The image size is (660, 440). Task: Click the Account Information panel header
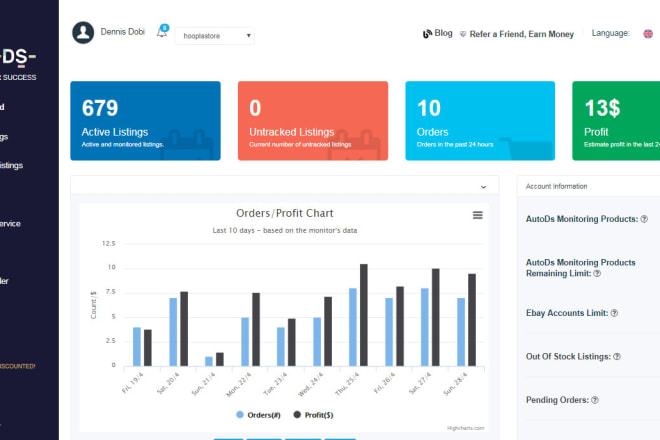(556, 186)
